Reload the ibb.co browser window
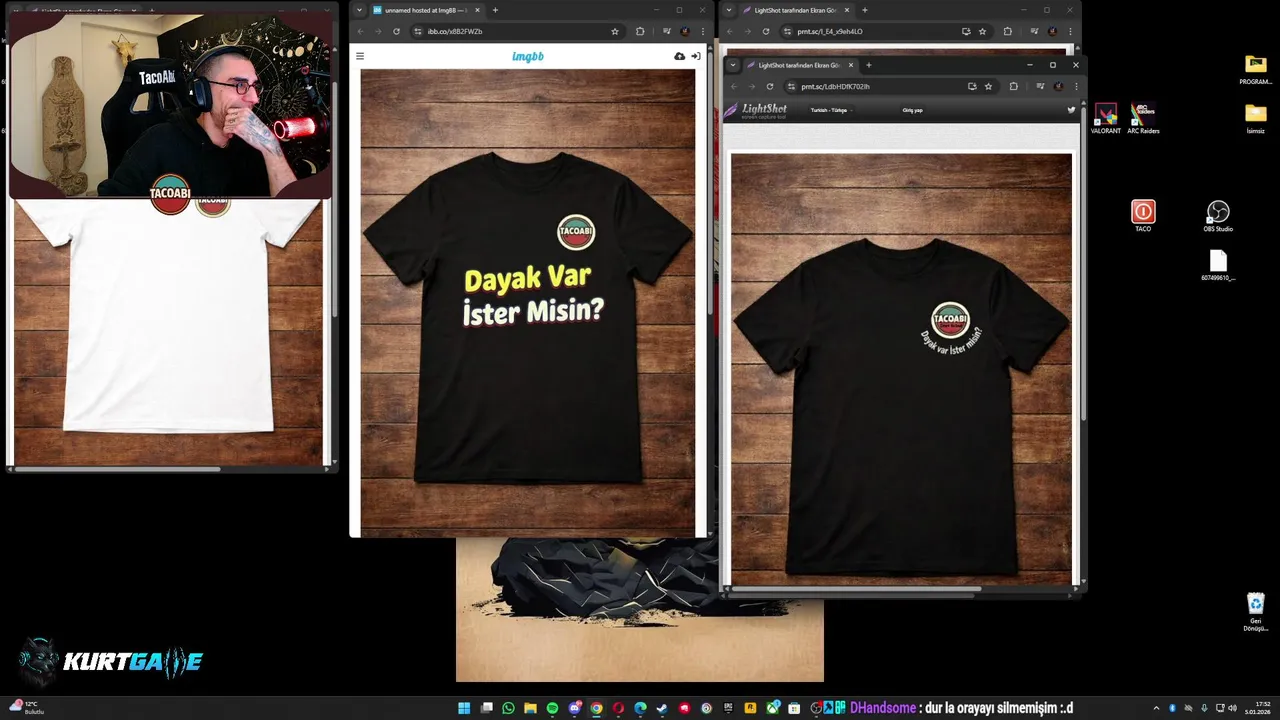1280x720 pixels. point(396,31)
